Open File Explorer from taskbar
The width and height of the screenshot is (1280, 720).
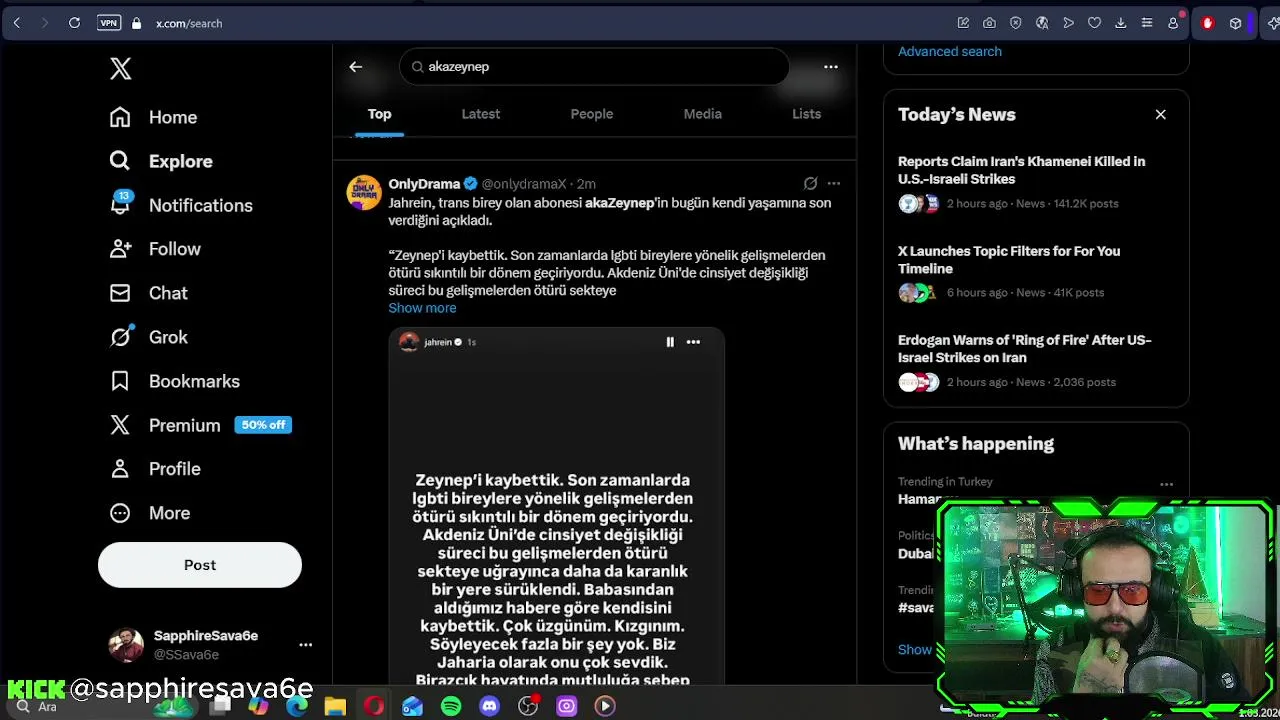tap(335, 706)
